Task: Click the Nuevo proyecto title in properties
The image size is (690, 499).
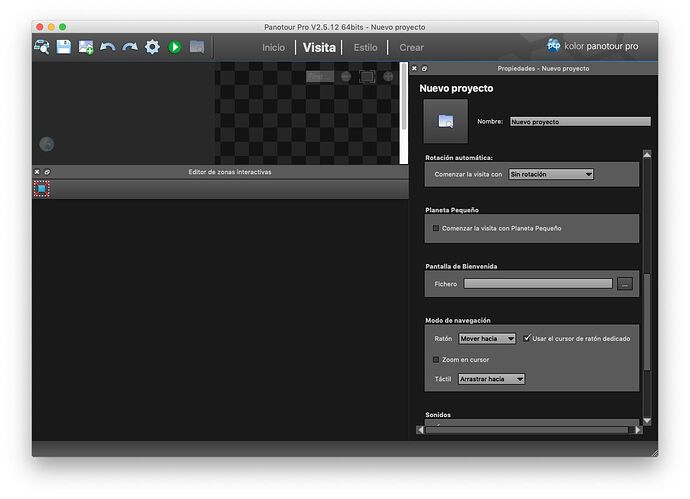Action: click(x=456, y=88)
